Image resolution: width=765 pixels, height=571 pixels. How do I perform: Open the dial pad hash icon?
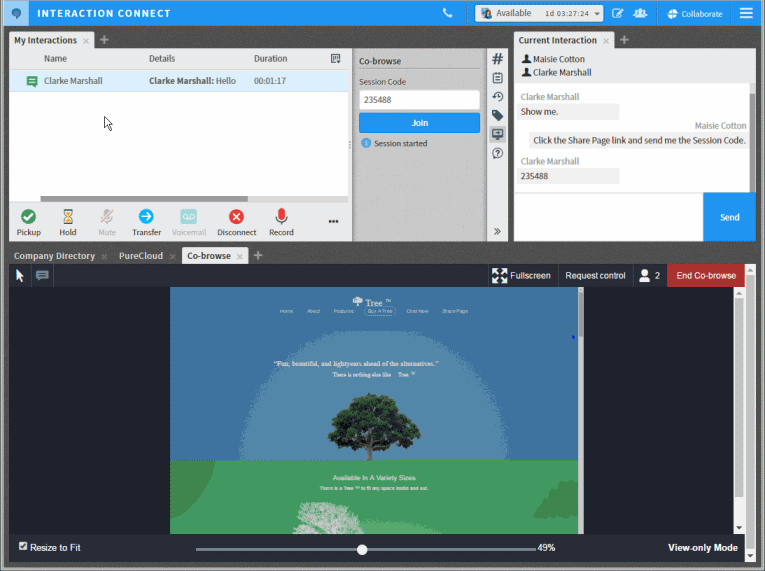497,59
